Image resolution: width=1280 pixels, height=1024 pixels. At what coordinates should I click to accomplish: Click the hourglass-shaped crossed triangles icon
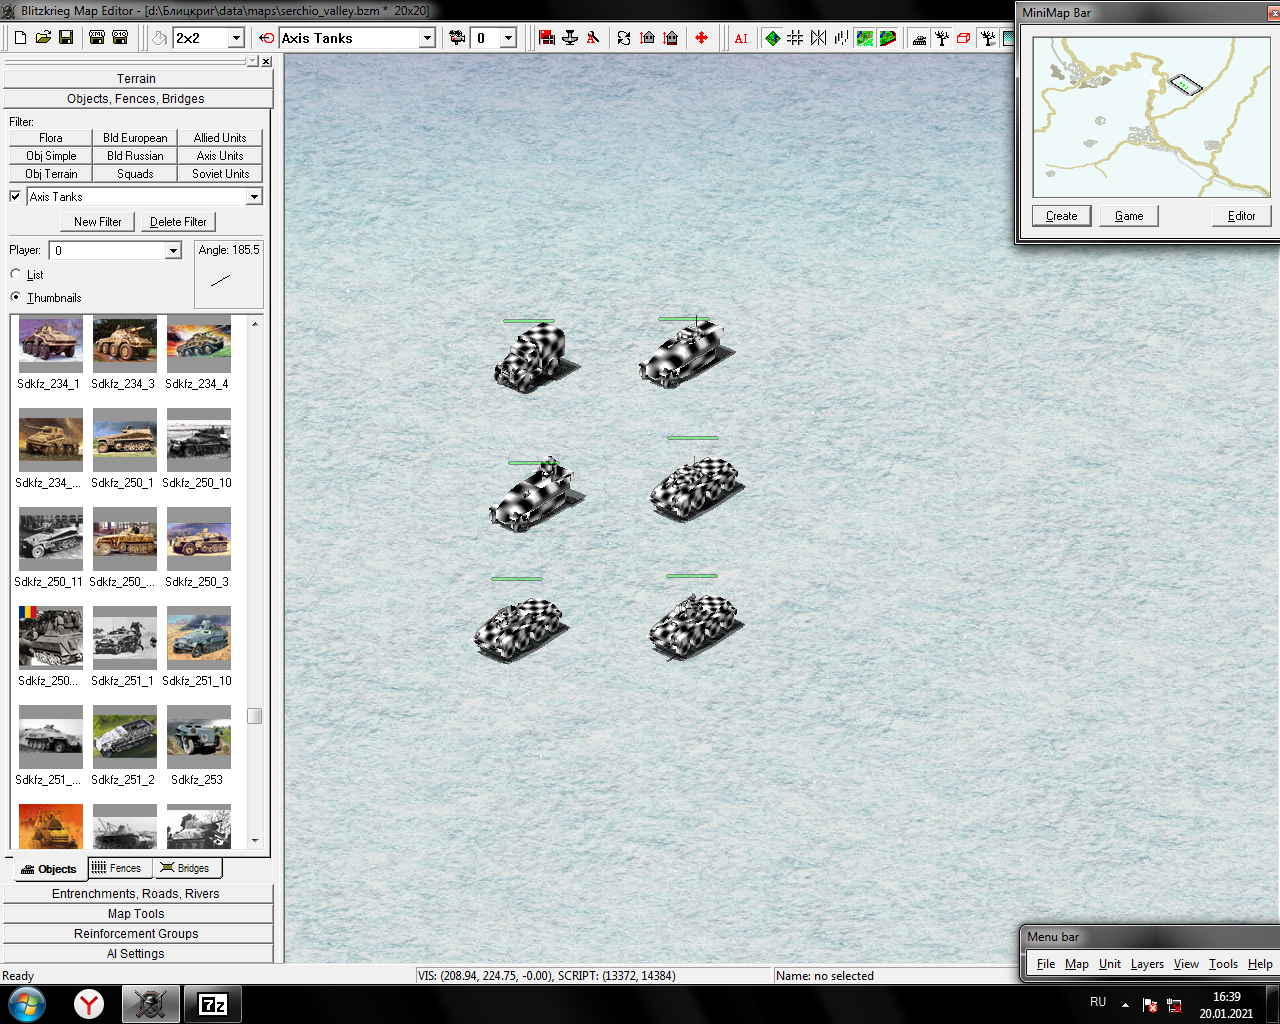pos(819,38)
